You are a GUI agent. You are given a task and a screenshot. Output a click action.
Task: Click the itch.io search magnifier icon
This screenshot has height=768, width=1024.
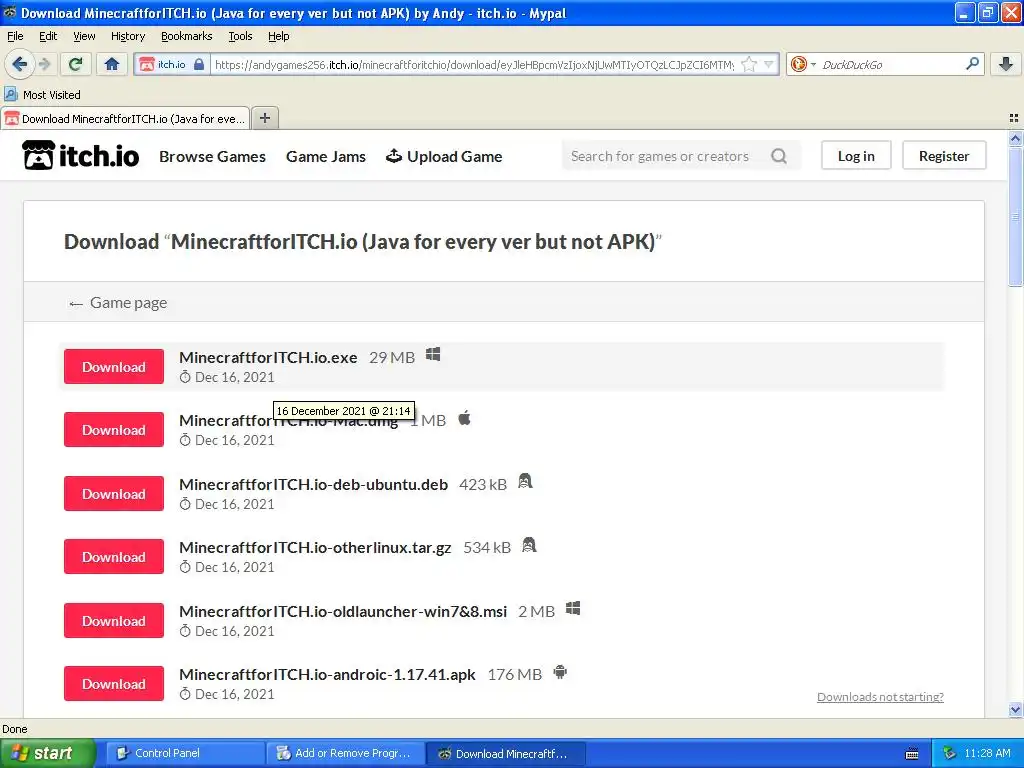(x=778, y=156)
